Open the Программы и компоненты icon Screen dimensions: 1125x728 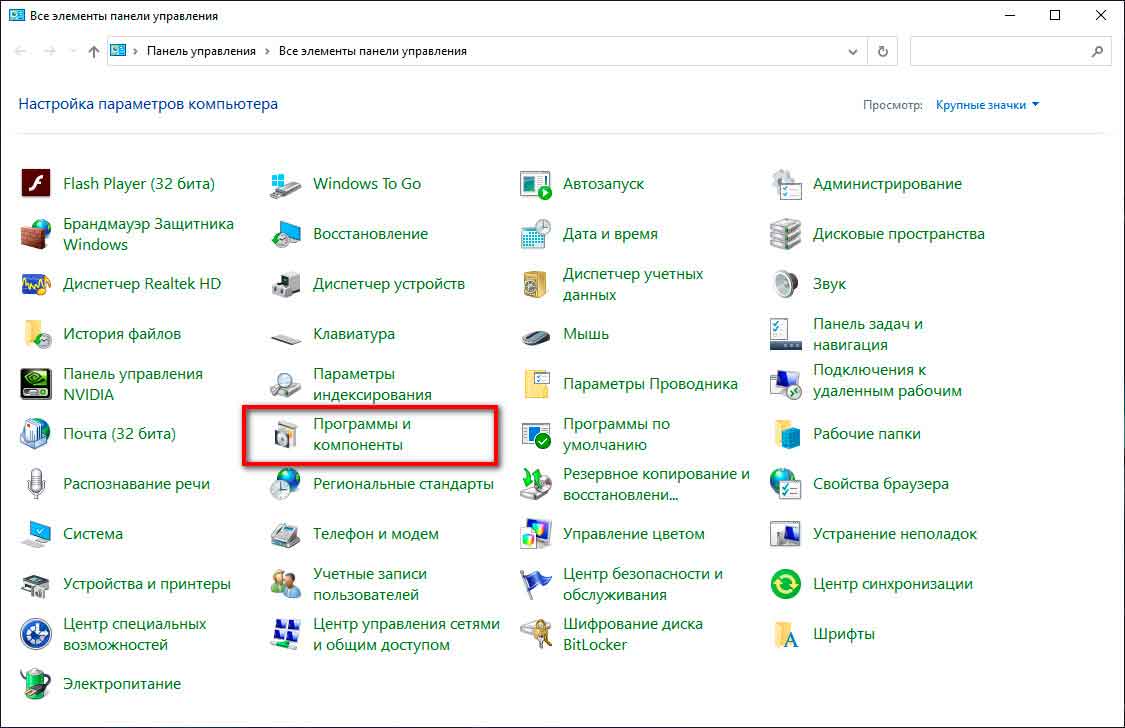[286, 434]
